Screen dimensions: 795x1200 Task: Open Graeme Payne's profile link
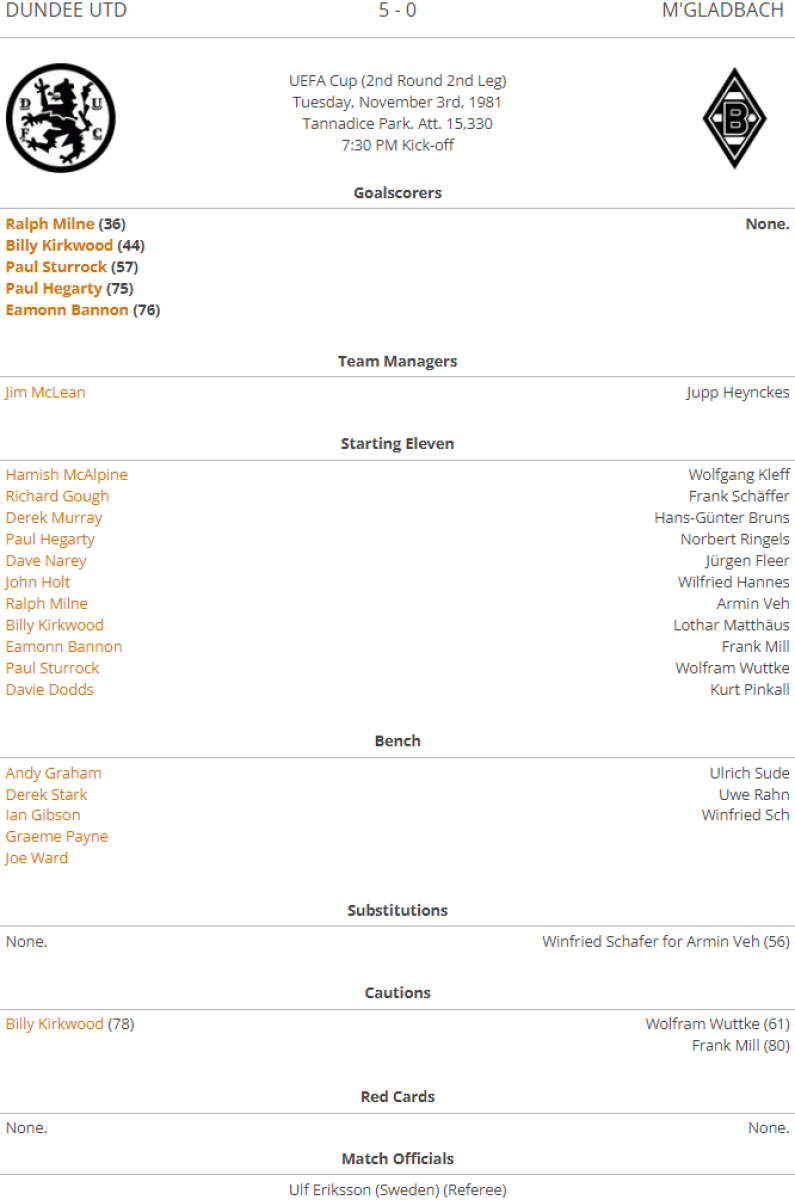coord(56,836)
